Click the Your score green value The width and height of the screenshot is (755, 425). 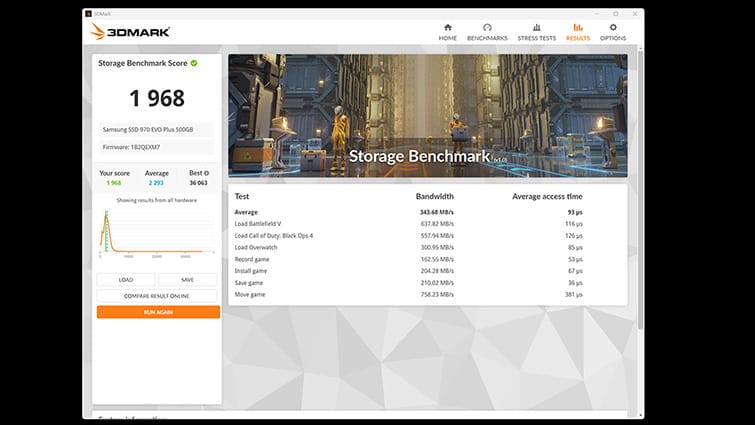(114, 183)
